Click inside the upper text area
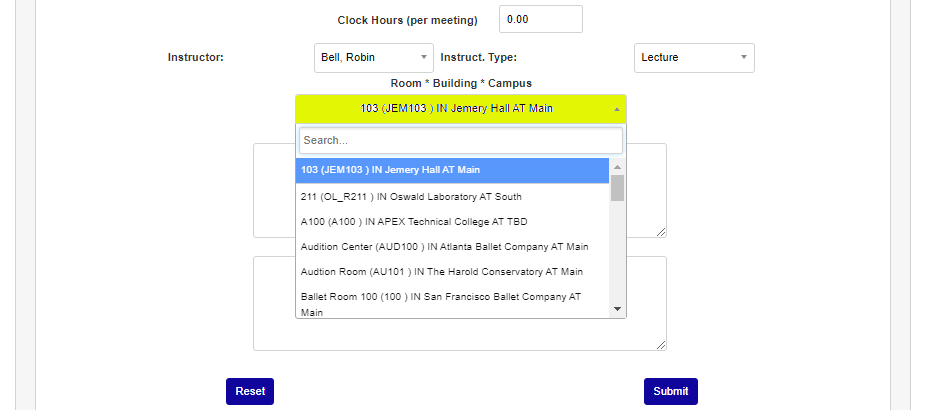The width and height of the screenshot is (928, 410). (274, 190)
